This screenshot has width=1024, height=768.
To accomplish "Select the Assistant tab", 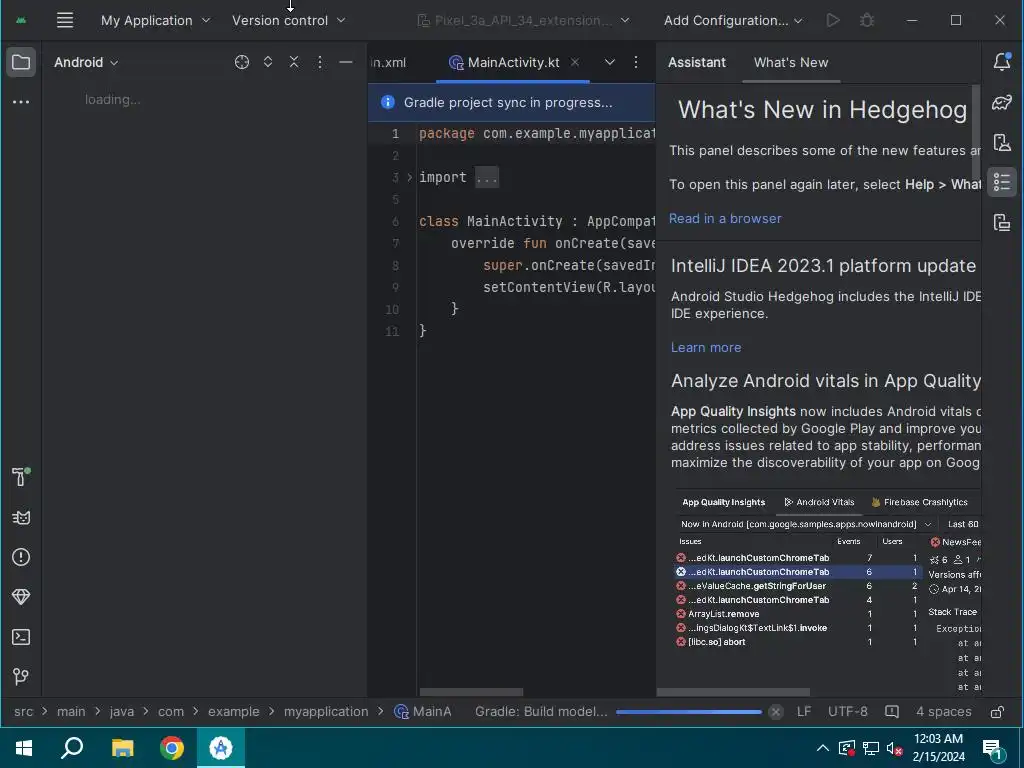I will click(x=697, y=62).
